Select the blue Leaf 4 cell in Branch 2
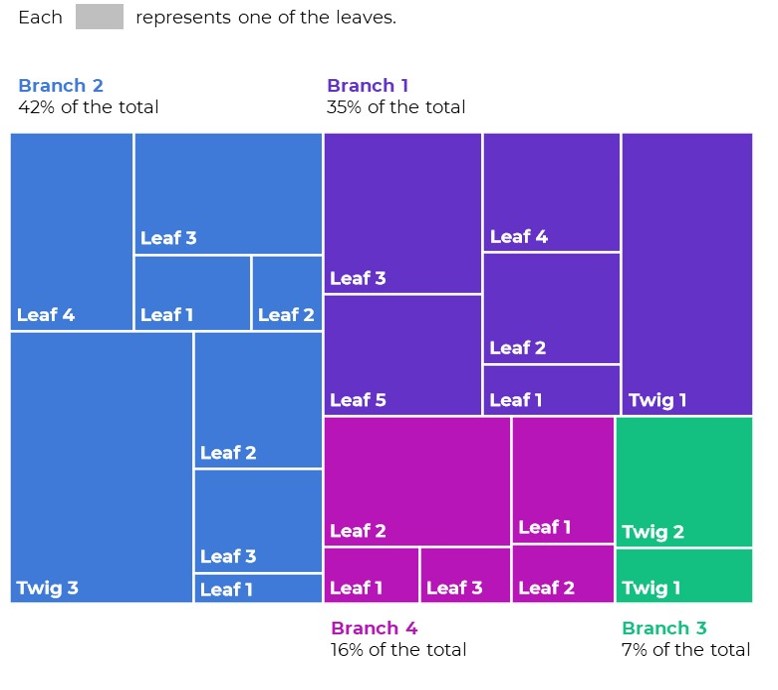 (72, 231)
